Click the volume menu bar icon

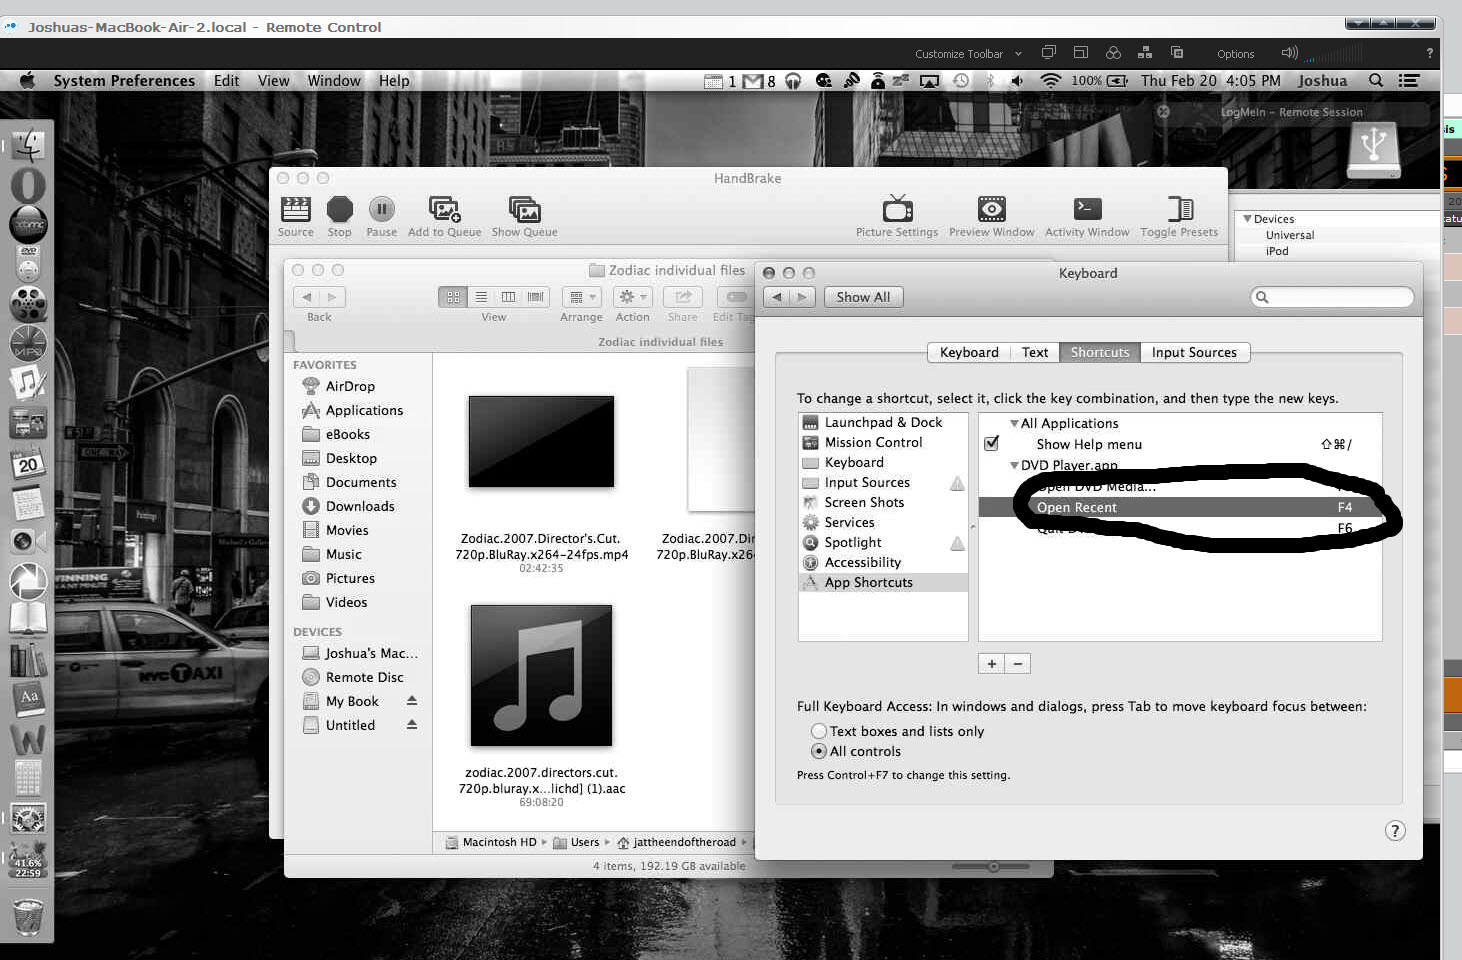pos(1017,80)
